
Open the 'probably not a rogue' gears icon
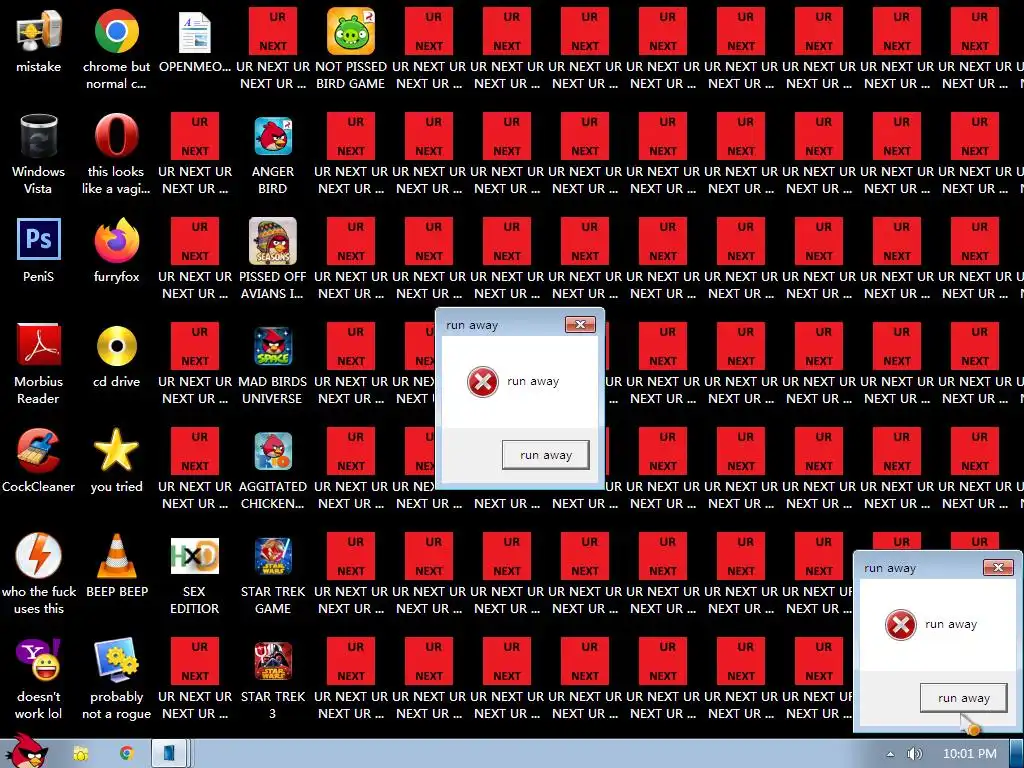[116, 660]
